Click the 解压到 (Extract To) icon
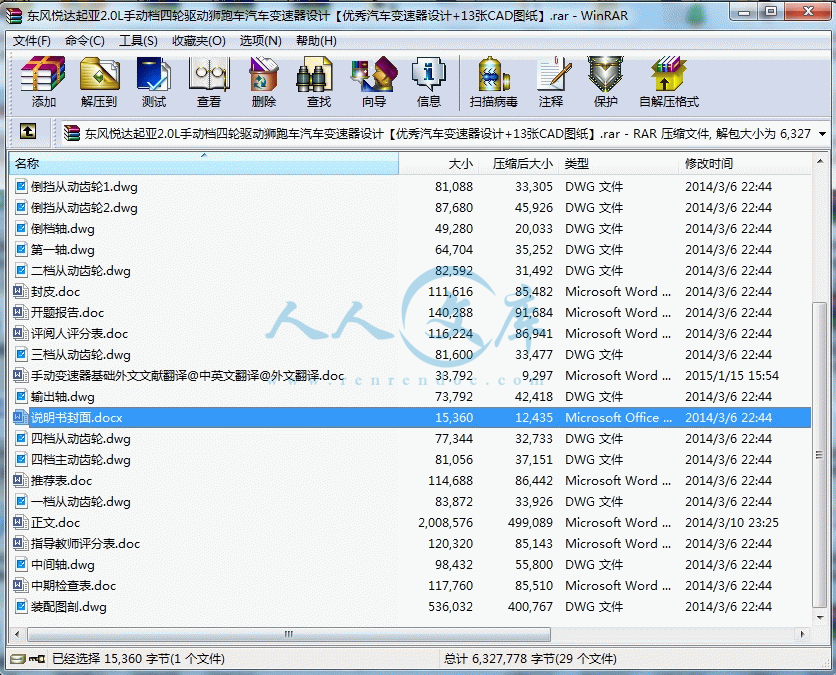This screenshot has height=675, width=836. coord(99,82)
